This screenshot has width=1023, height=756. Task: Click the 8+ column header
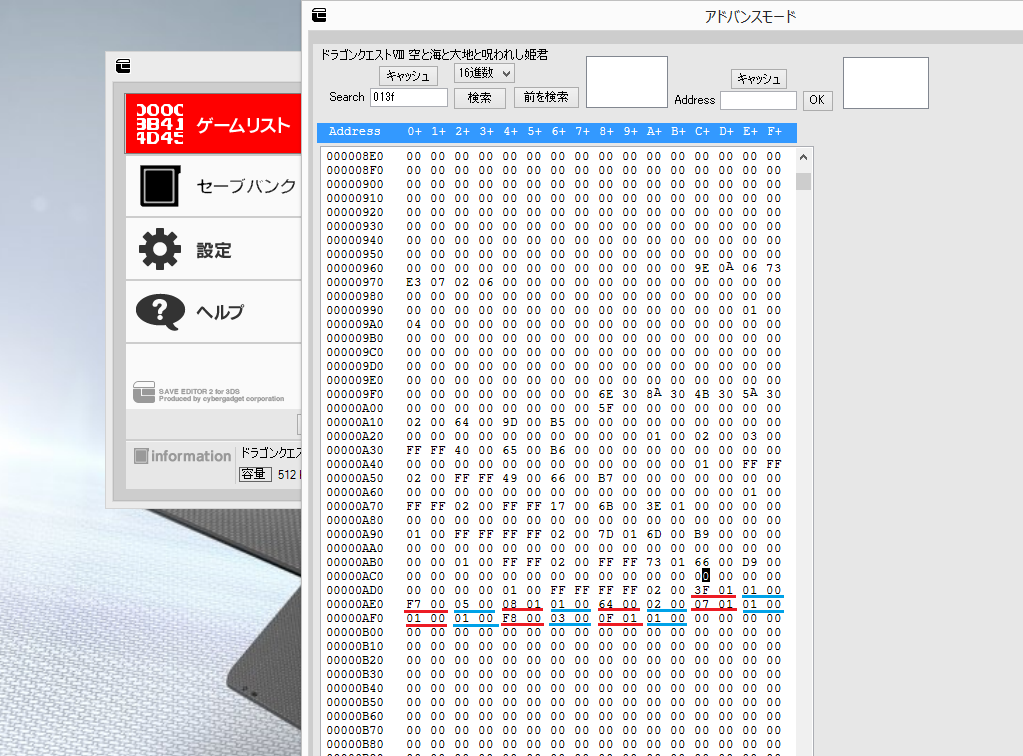click(x=606, y=132)
